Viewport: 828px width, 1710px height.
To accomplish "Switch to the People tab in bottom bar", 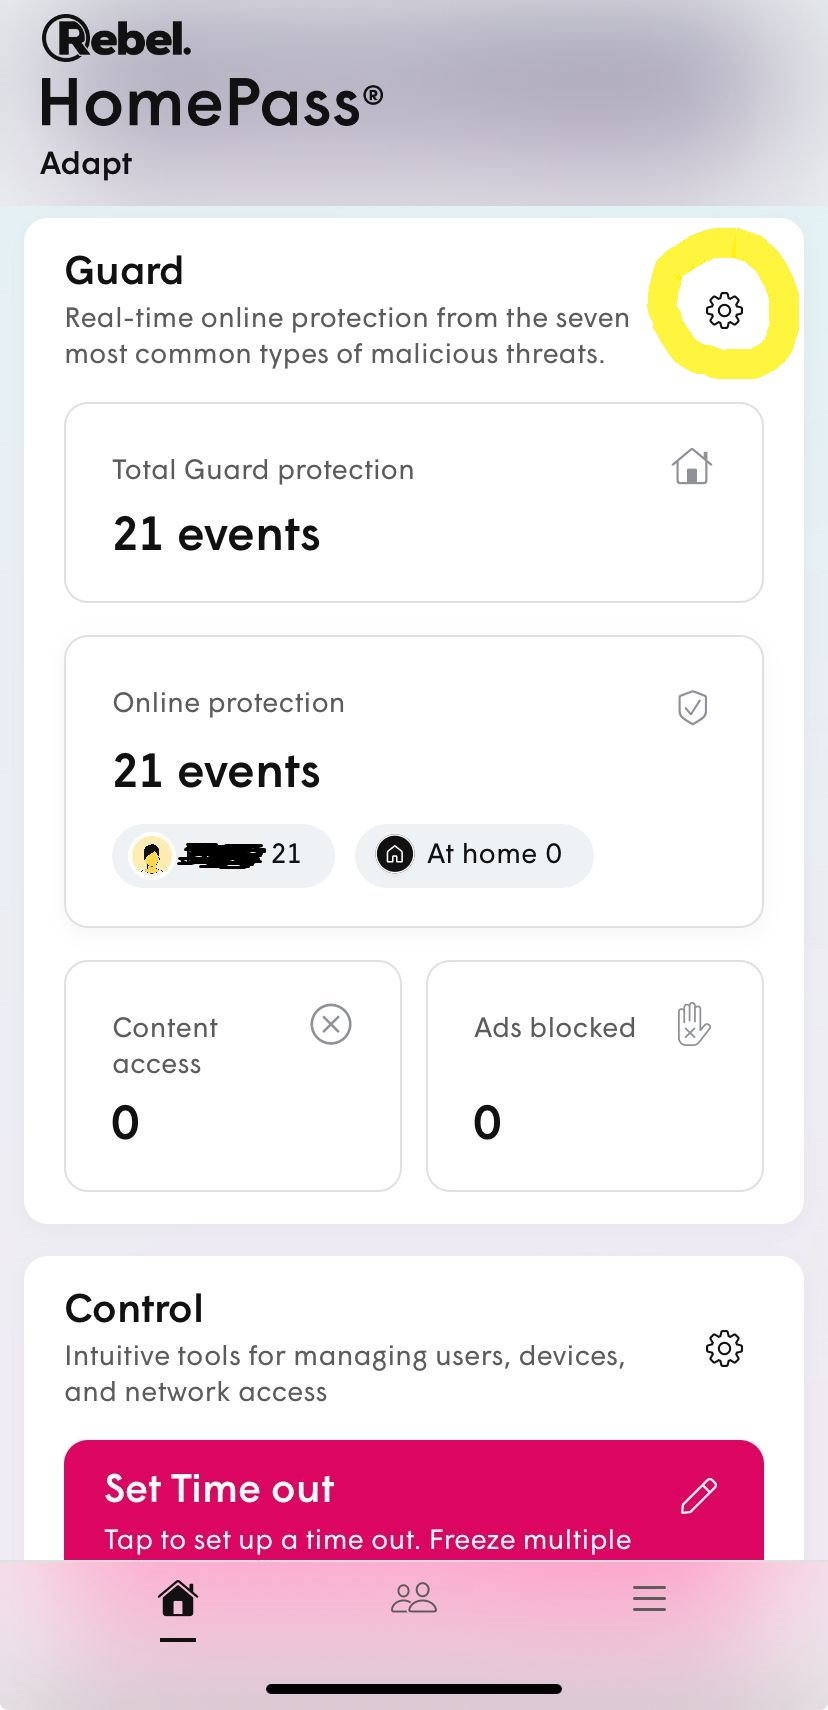I will coord(414,1598).
